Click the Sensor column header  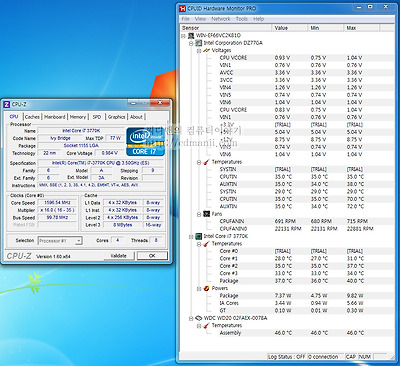click(226, 28)
